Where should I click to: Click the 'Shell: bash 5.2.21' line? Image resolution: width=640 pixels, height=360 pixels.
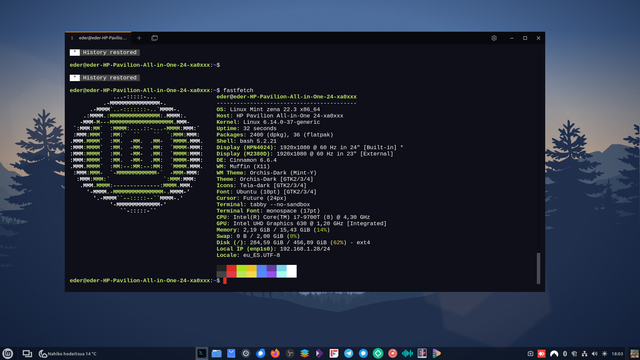[246, 141]
